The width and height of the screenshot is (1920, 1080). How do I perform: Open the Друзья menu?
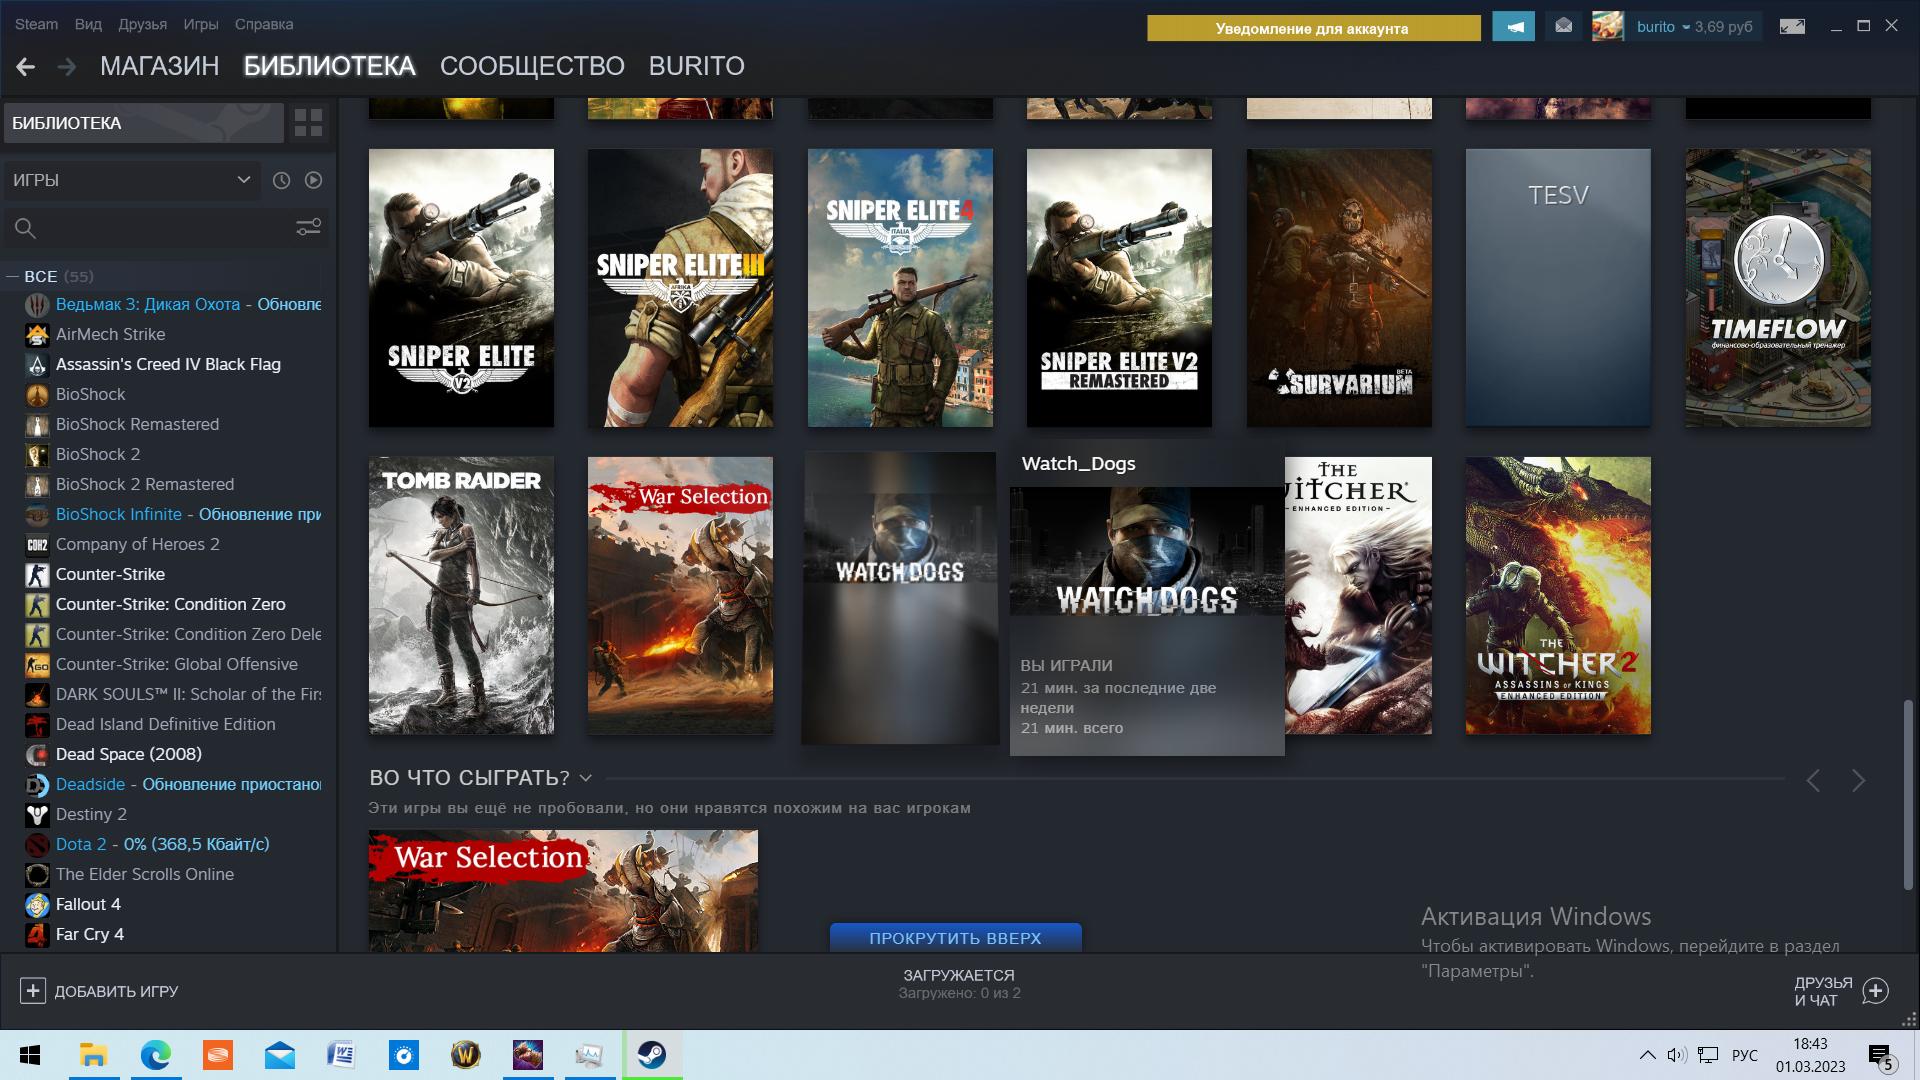click(143, 24)
